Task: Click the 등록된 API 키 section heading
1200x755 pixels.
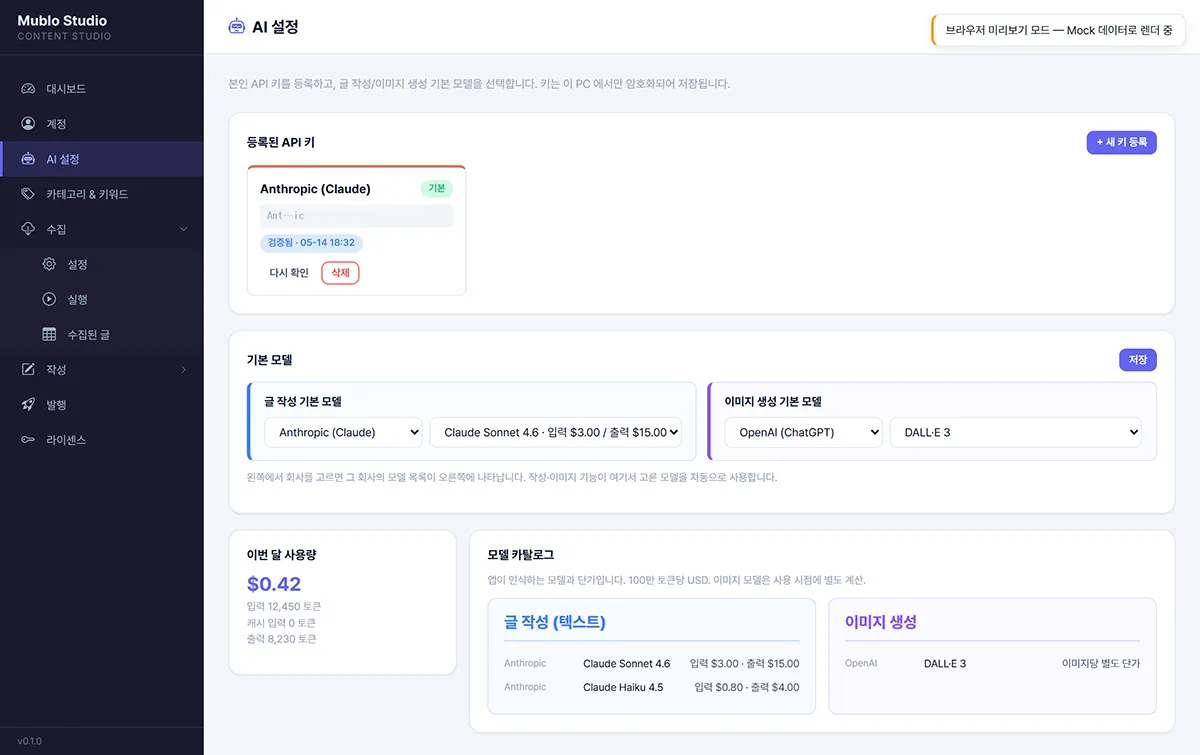Action: (x=281, y=143)
